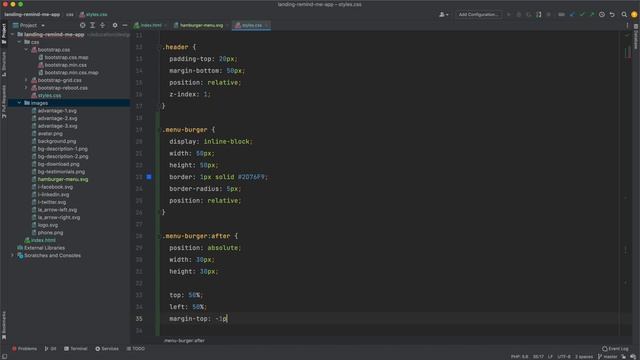Select background.png in images folder
Viewport: 640px width, 360px height.
coord(57,141)
